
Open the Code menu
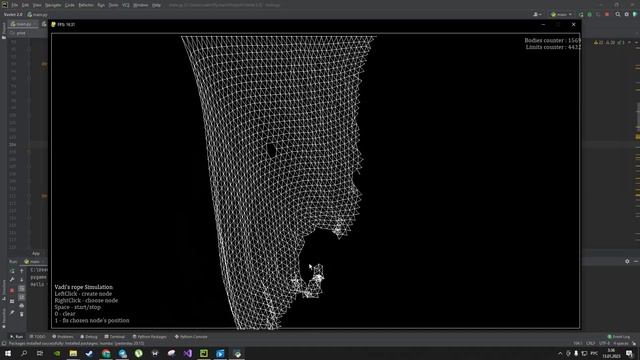pyautogui.click(x=70, y=5)
